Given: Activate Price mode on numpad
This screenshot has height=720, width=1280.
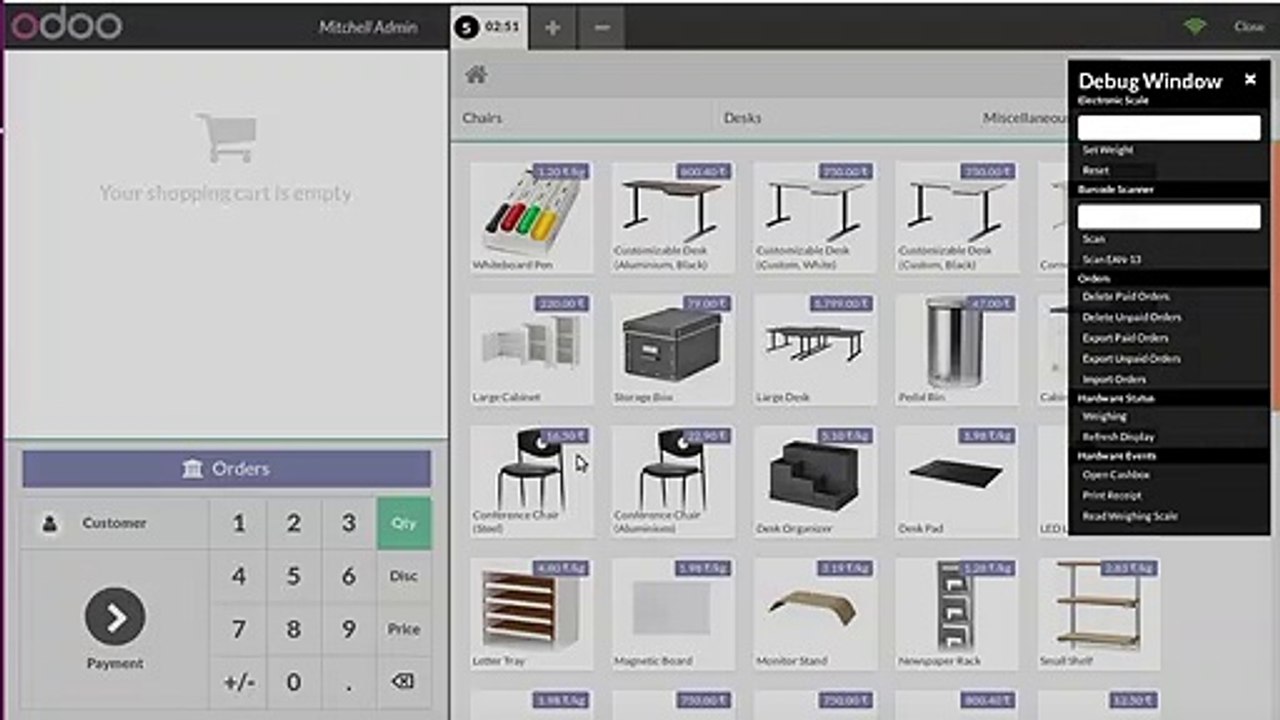Looking at the screenshot, I should 404,629.
